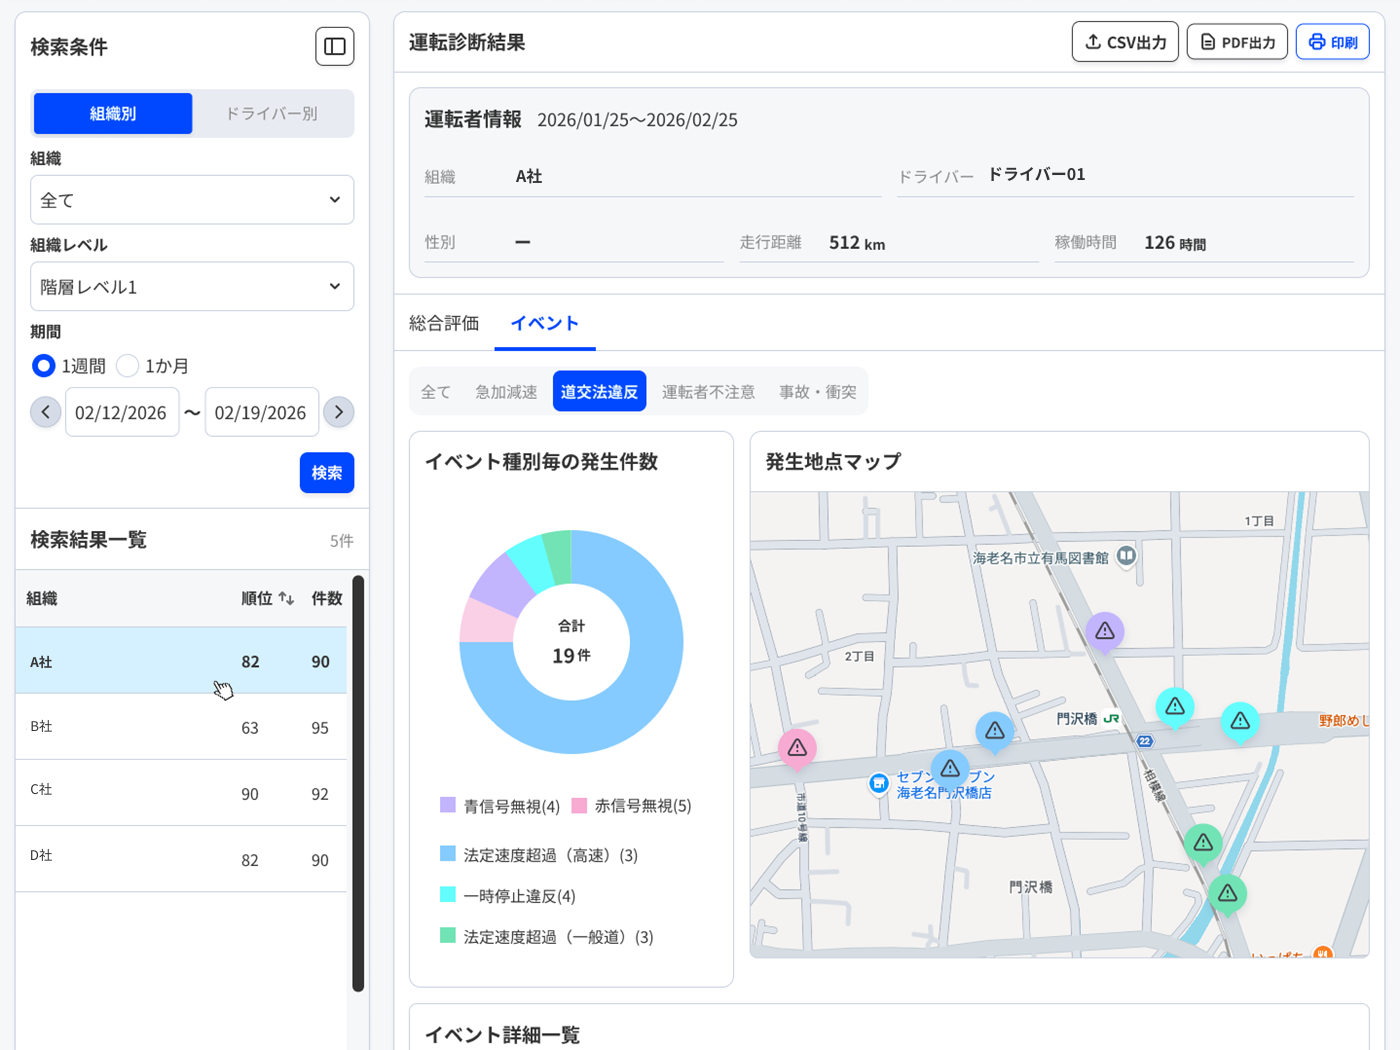The image size is (1400, 1050).
Task: Select the 組織別 toggle
Action: pos(113,114)
